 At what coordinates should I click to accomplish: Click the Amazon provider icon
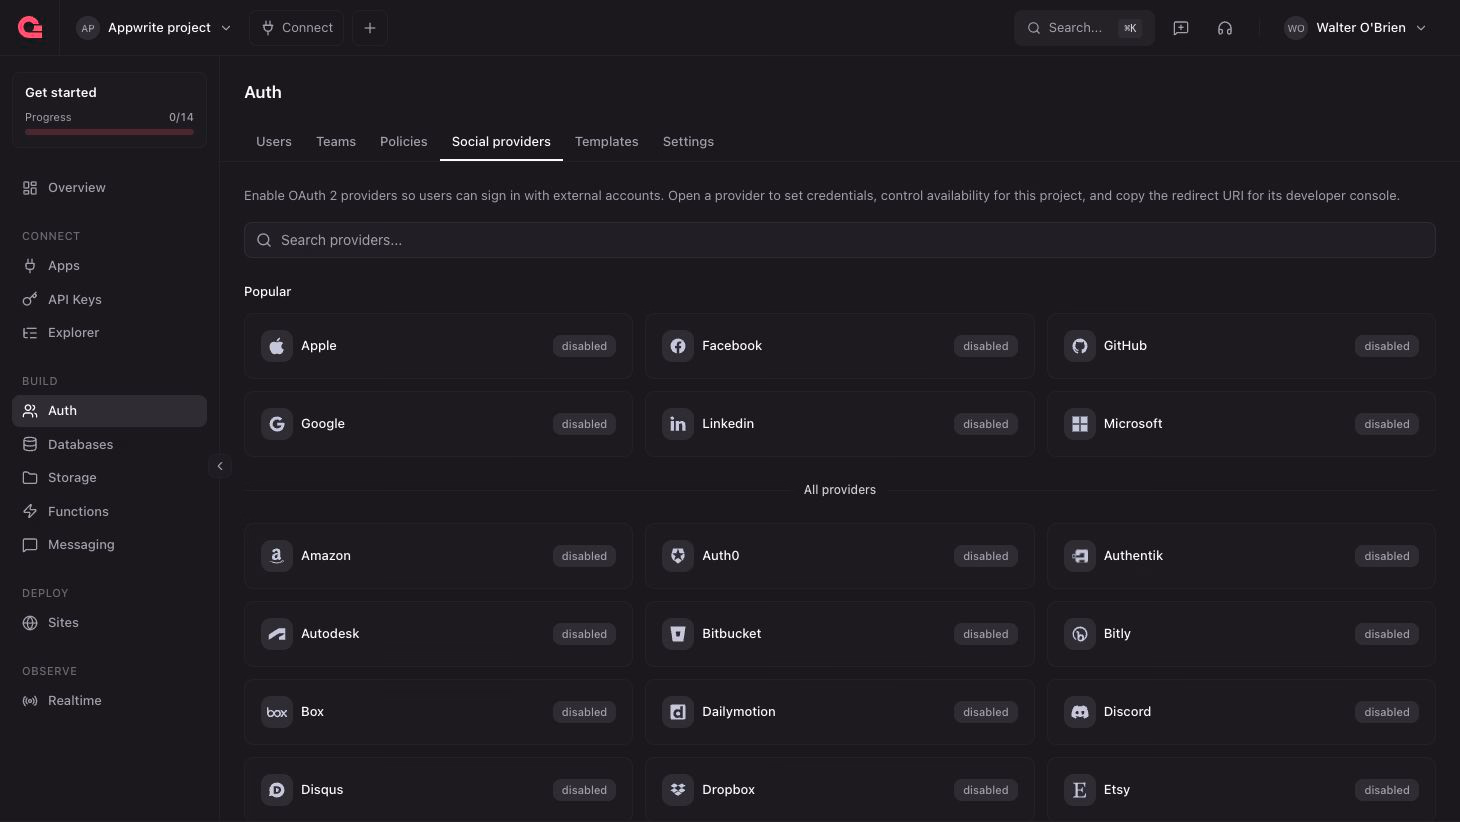277,556
